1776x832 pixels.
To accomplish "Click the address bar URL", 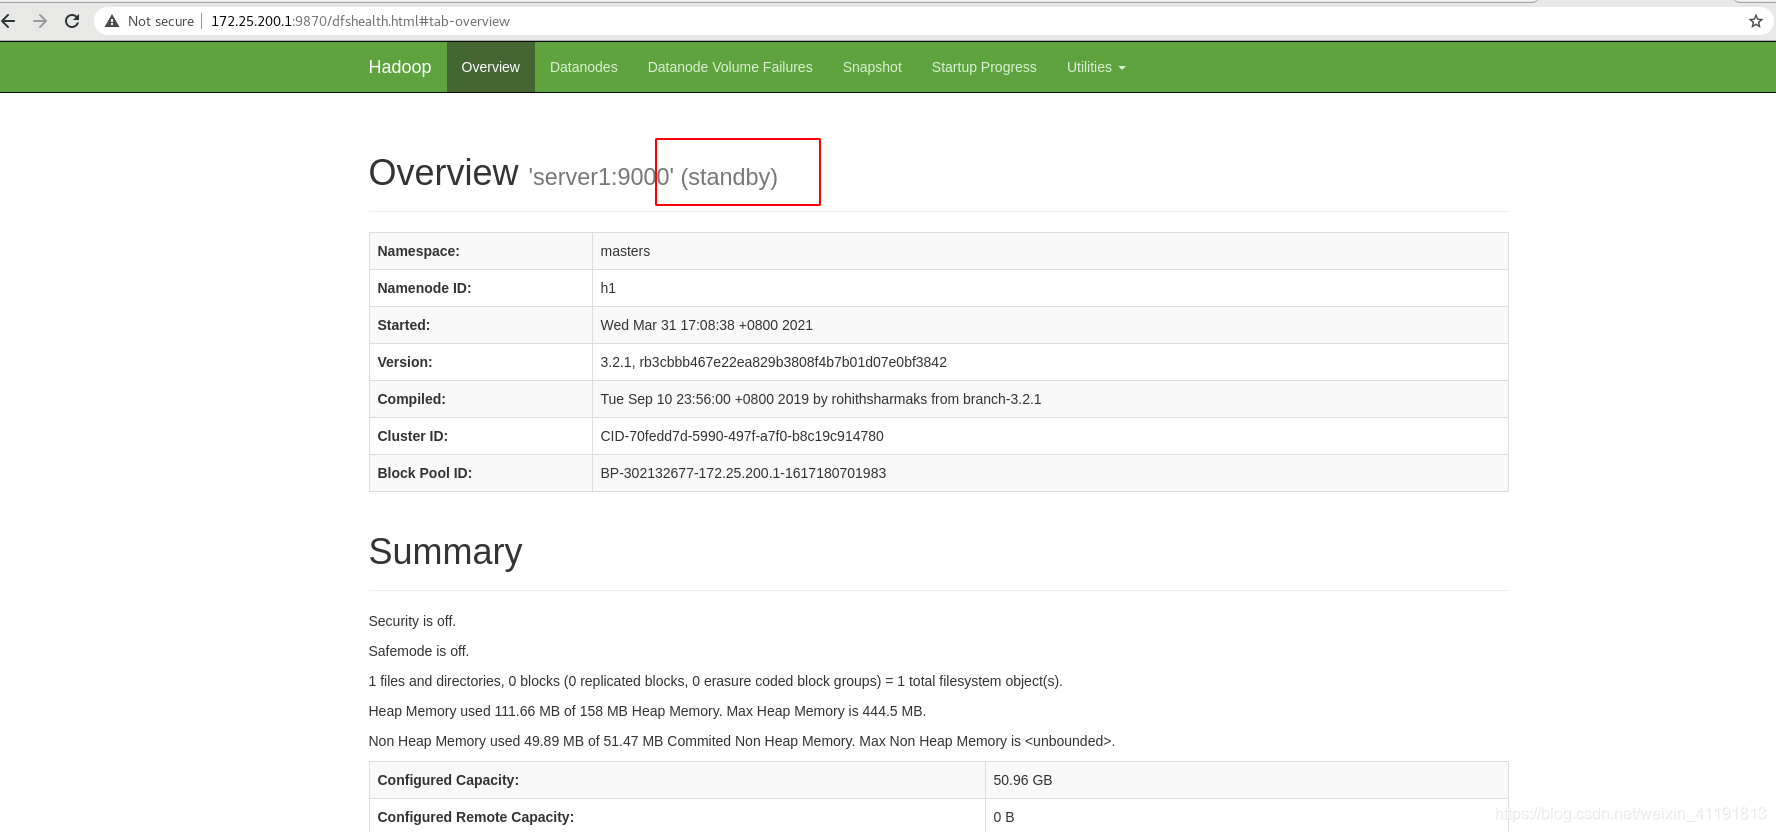I will tap(360, 21).
